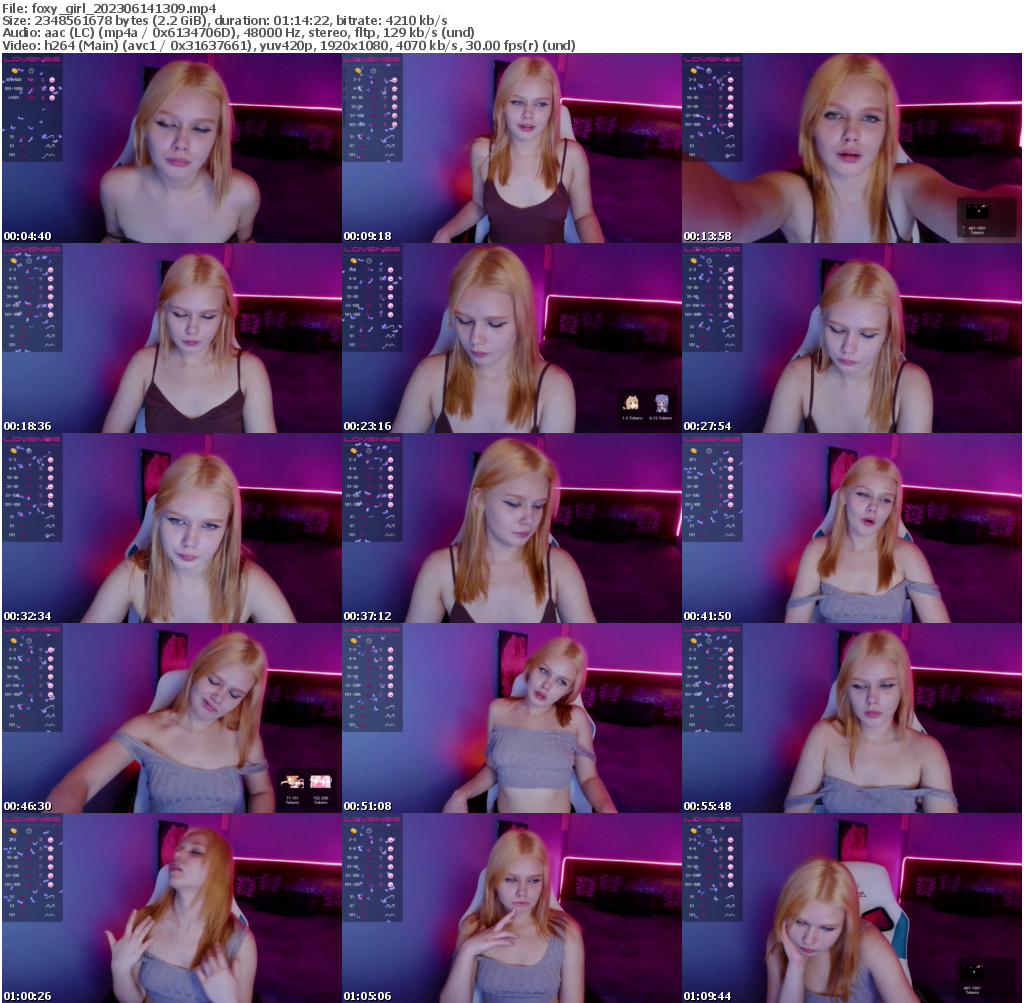Click the Video codec info line
The image size is (1024, 1003).
[289, 44]
